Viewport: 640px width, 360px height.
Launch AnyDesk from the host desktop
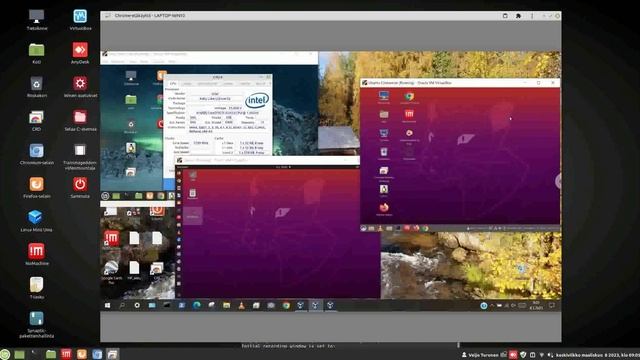click(x=80, y=50)
